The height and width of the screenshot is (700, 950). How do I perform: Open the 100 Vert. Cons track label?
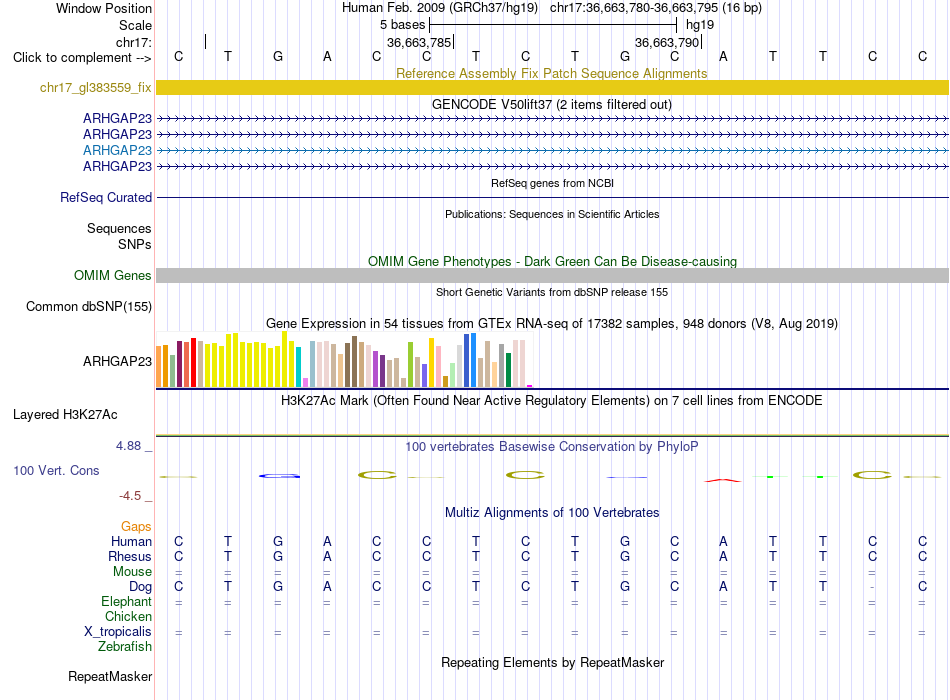click(56, 470)
